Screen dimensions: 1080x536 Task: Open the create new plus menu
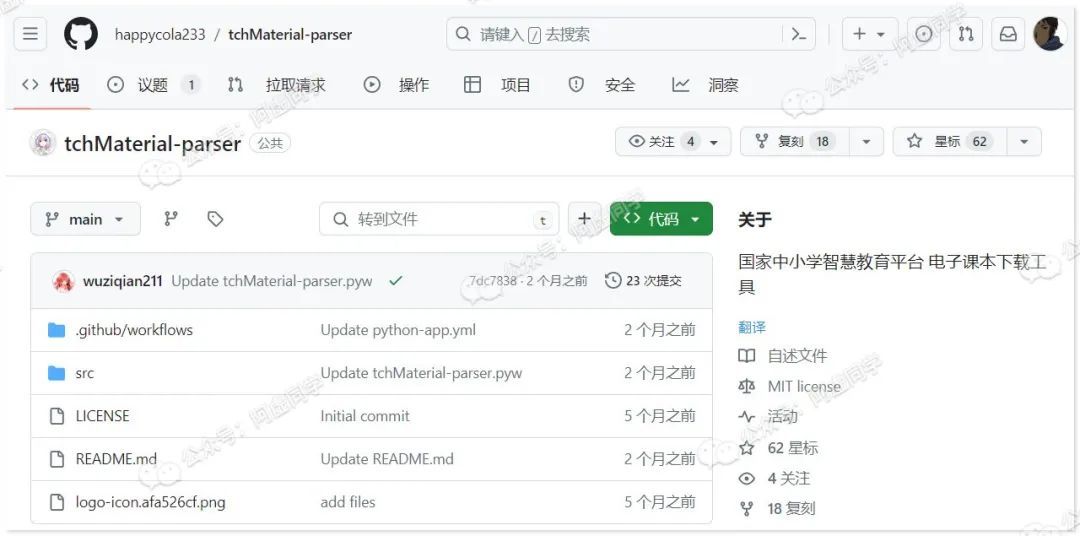(870, 34)
